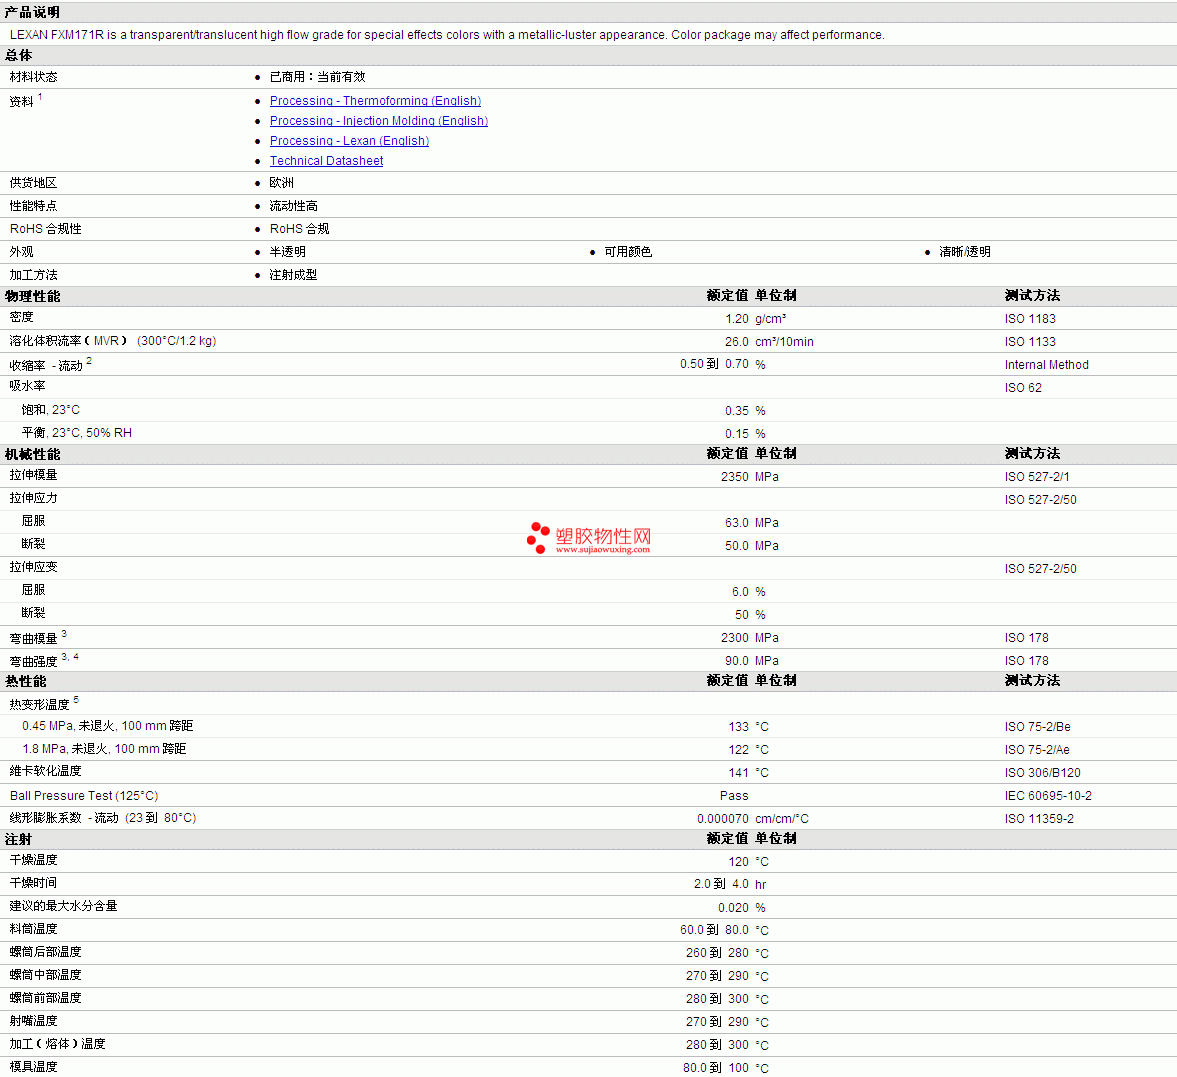Select the 物理性能 section header

click(x=32, y=296)
